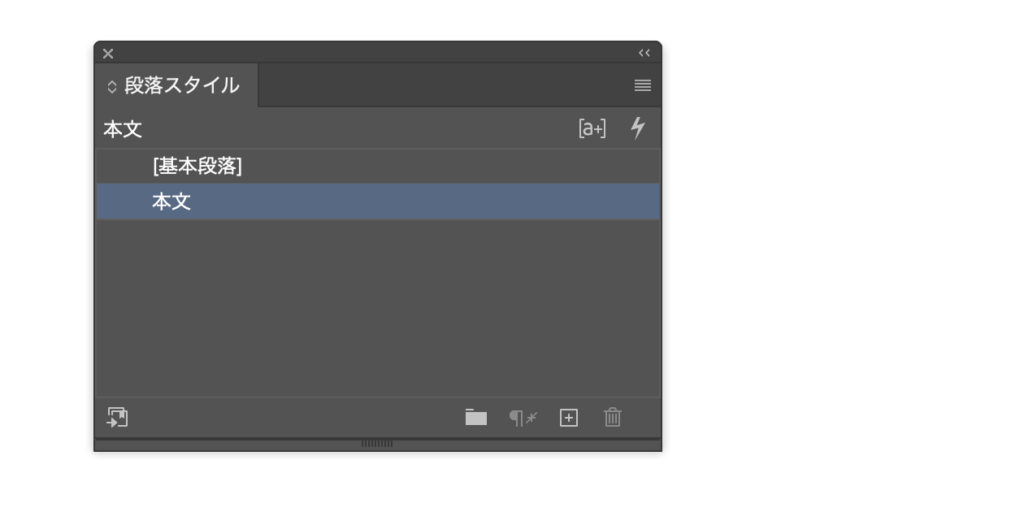Viewport: 1024px width, 512px height.
Task: Cycle the panel view using tab arrows
Action: (x=112, y=87)
